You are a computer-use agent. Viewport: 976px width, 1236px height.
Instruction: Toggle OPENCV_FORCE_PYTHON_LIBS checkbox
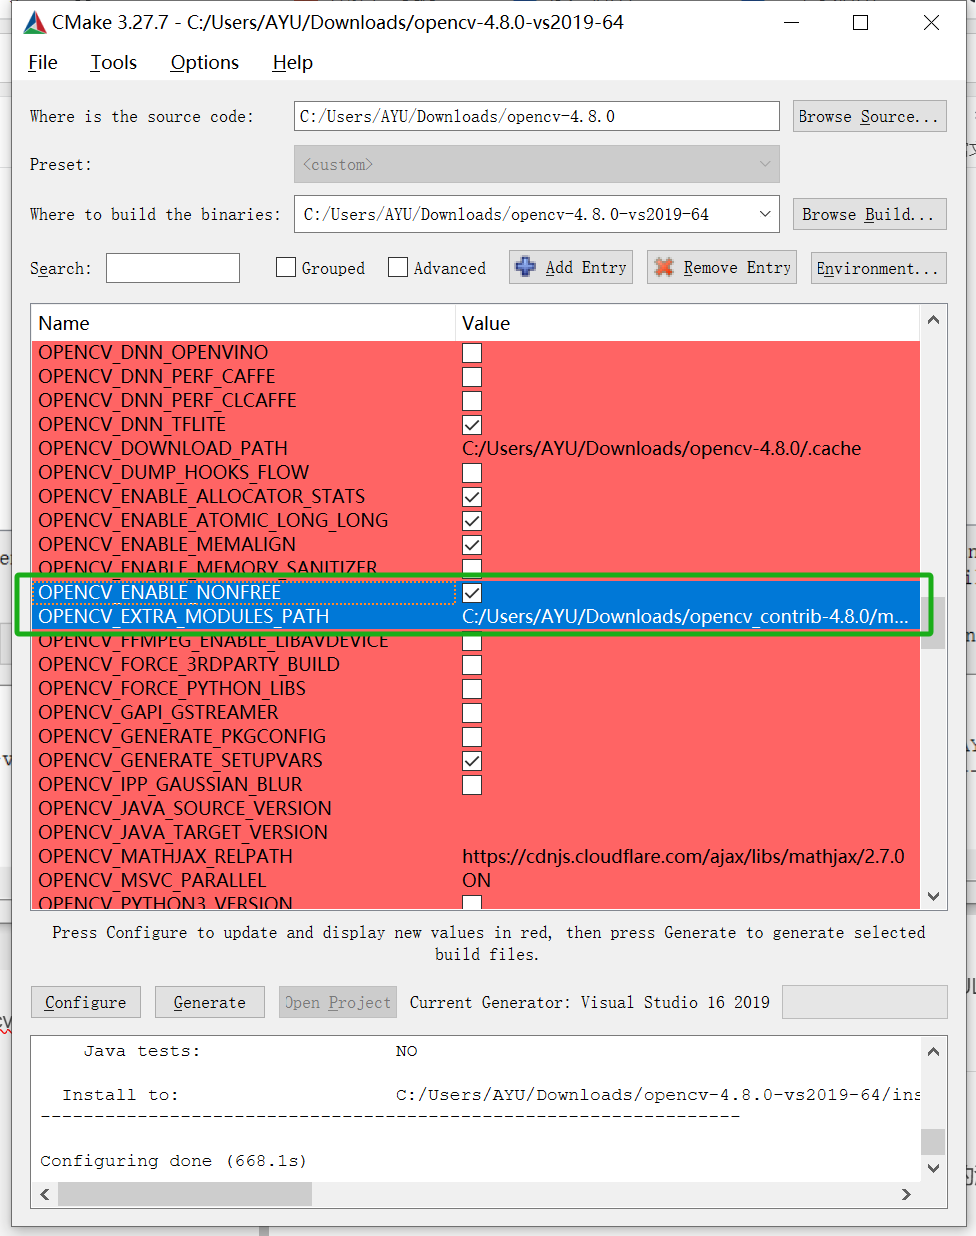tap(472, 688)
